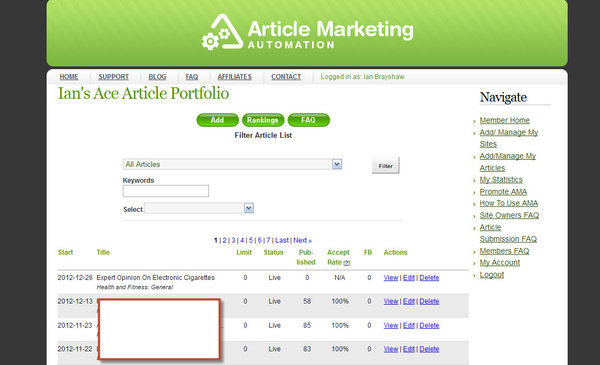Go to page 6 of articles
Screen dimensions: 600x365
pos(259,240)
